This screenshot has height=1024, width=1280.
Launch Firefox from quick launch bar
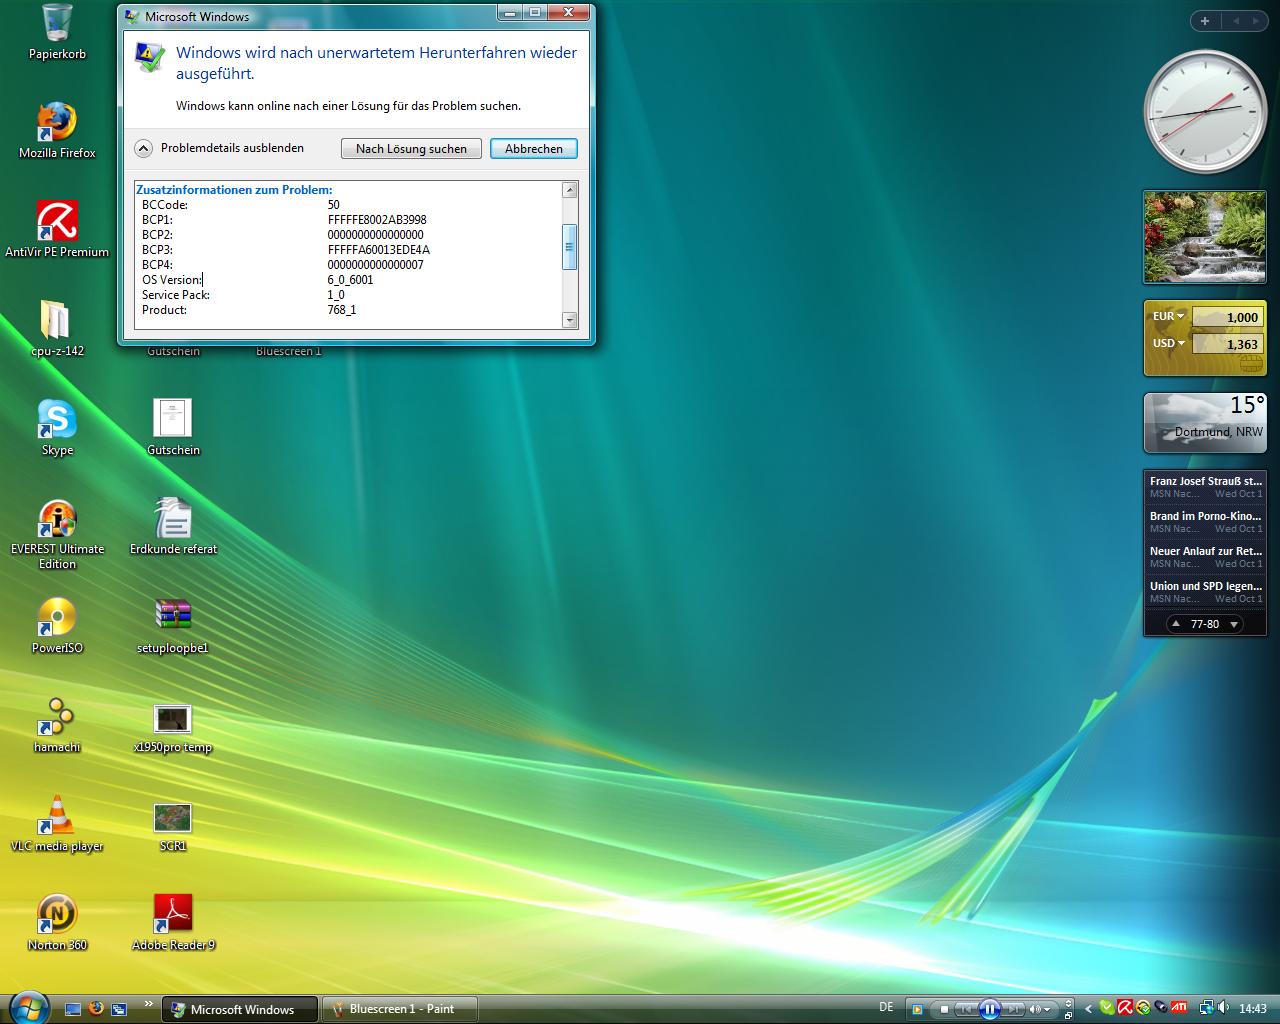(x=96, y=1009)
